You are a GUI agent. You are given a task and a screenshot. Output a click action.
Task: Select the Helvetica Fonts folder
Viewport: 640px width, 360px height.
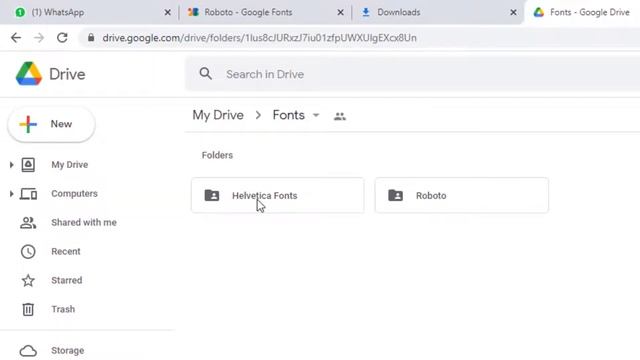point(278,196)
